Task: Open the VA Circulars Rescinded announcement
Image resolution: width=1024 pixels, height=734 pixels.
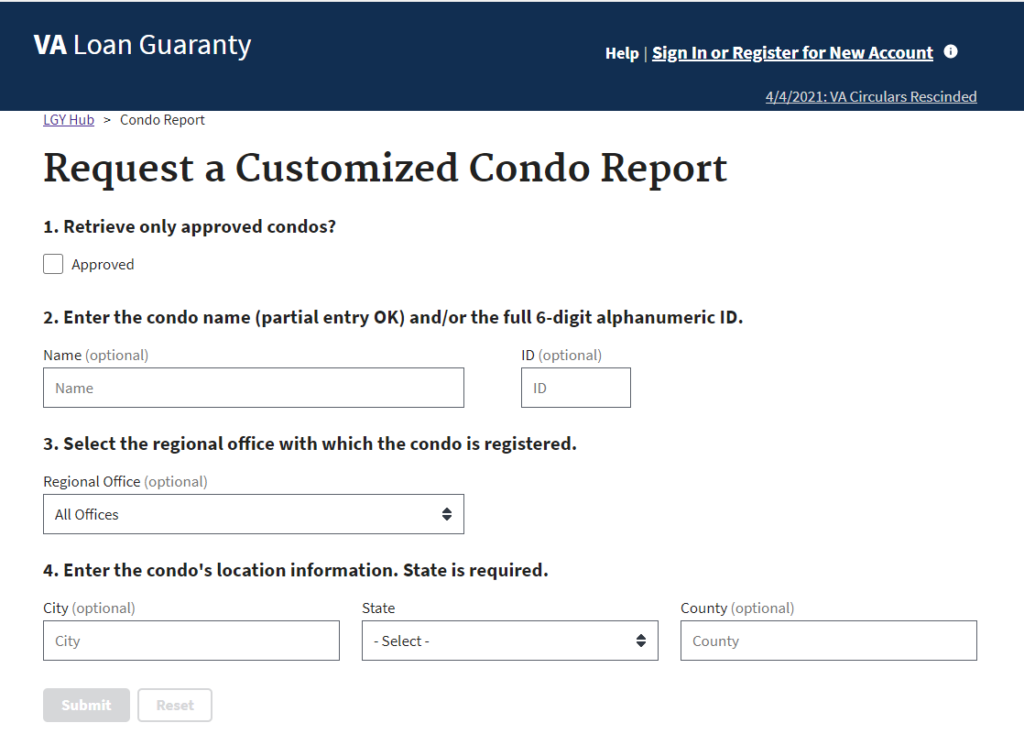Action: [x=870, y=97]
